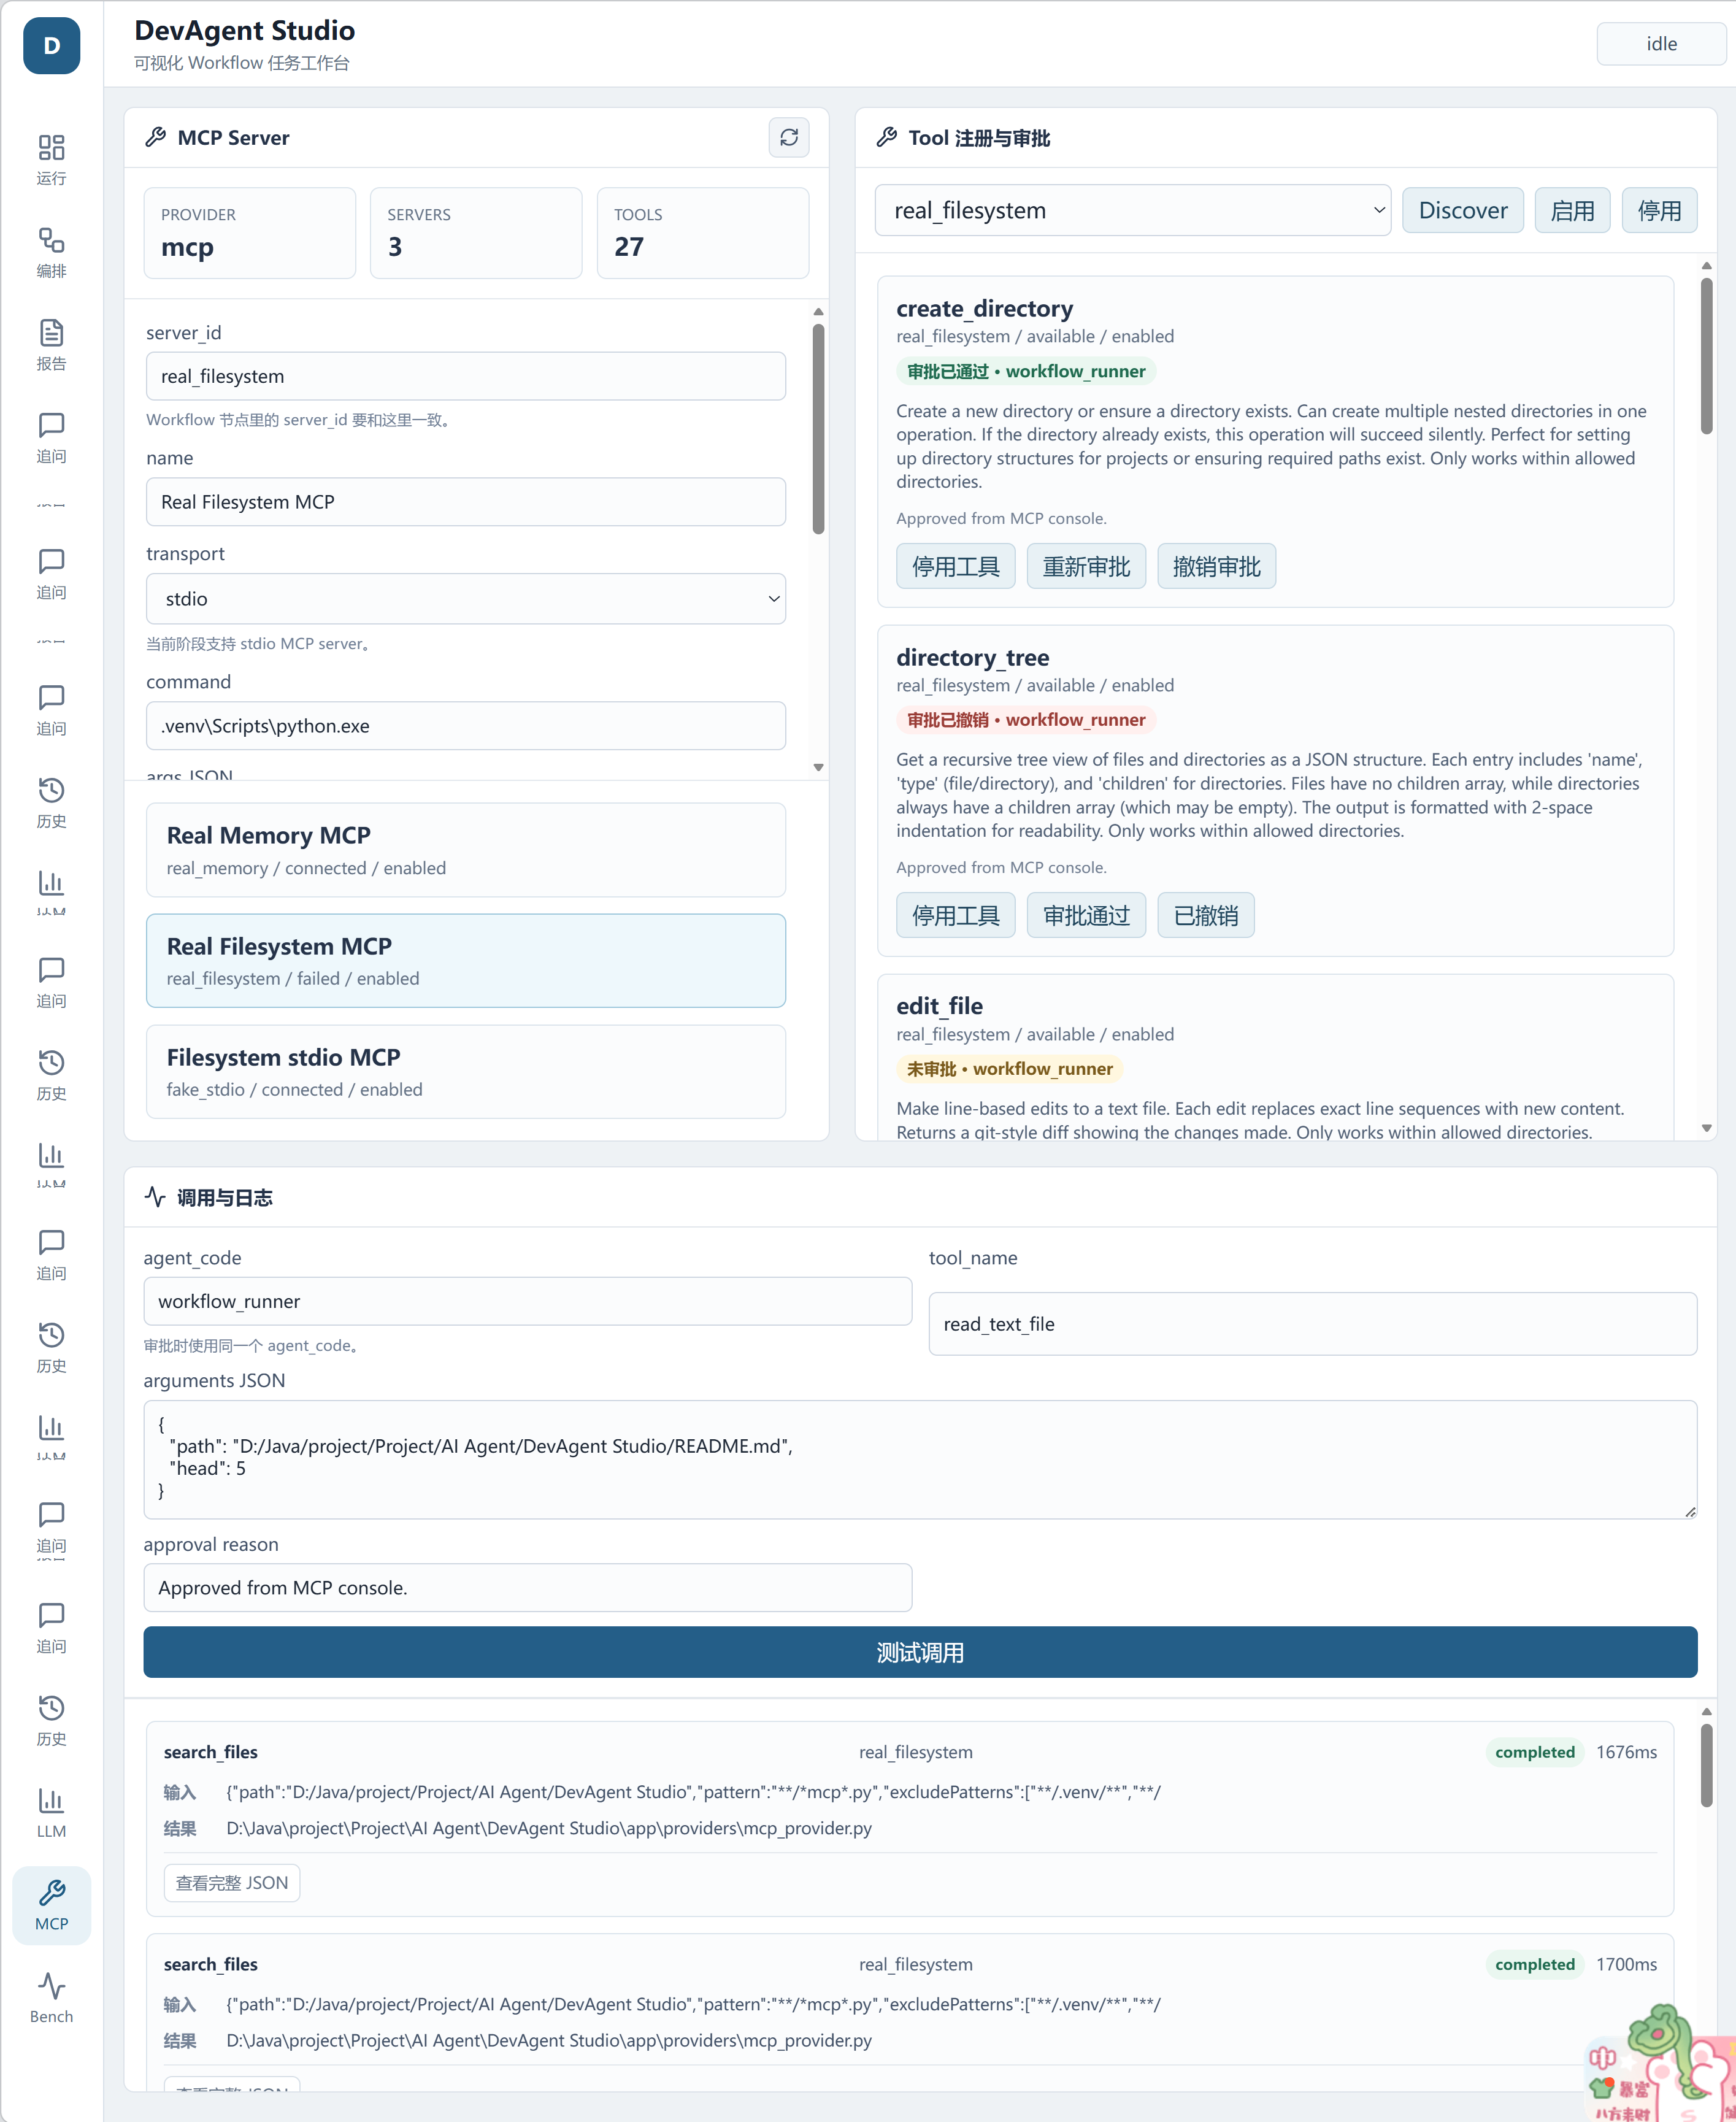
Task: Click the 未审批 • workflow_runner badge
Action: (1009, 1069)
